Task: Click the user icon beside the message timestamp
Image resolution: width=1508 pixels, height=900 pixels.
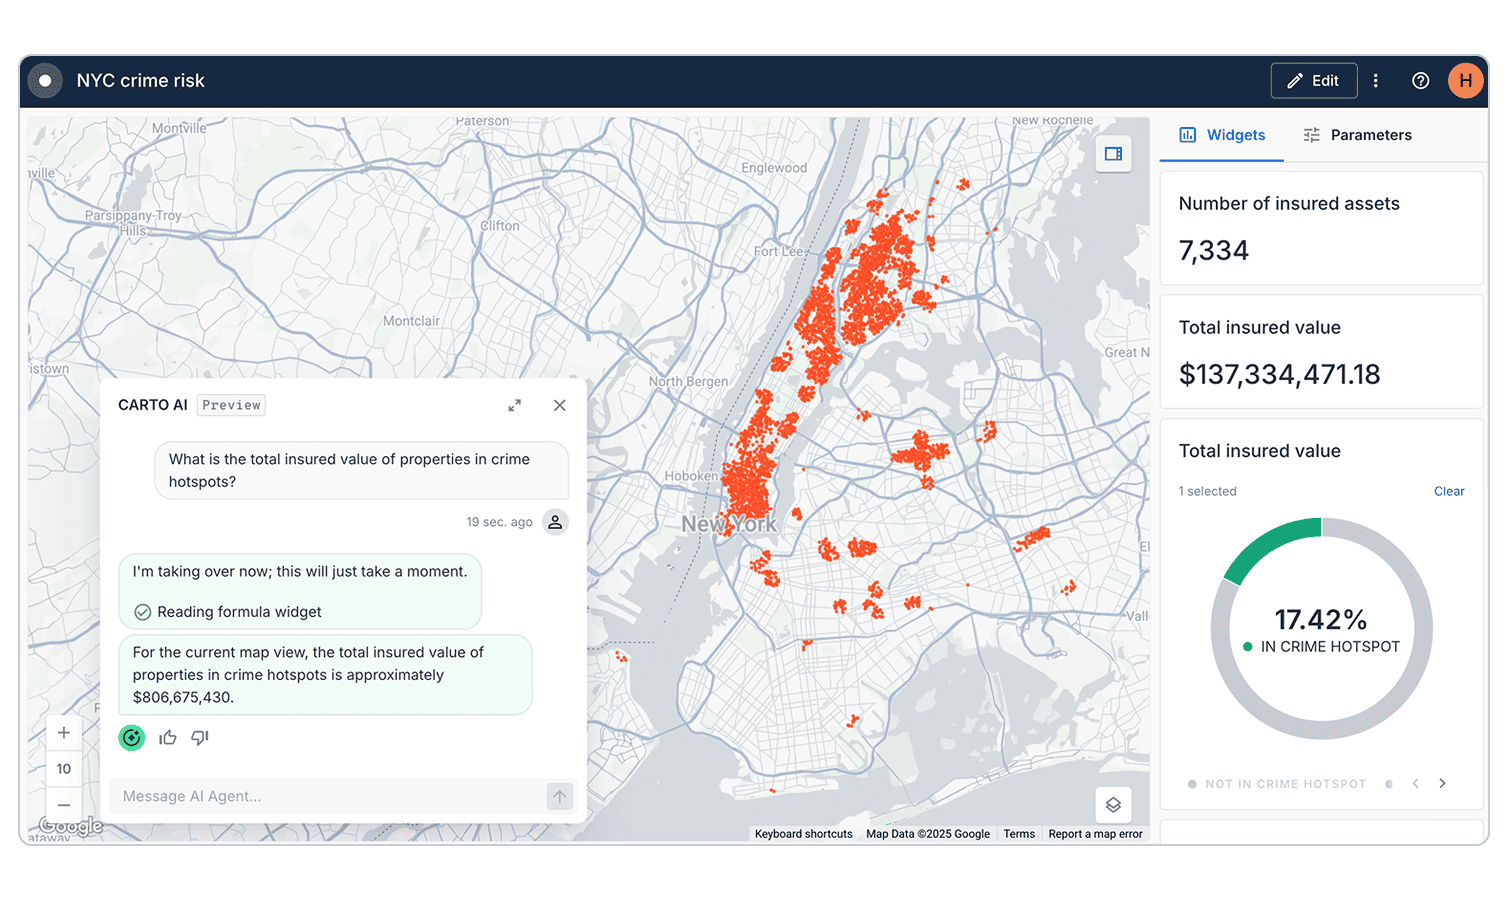Action: click(556, 521)
